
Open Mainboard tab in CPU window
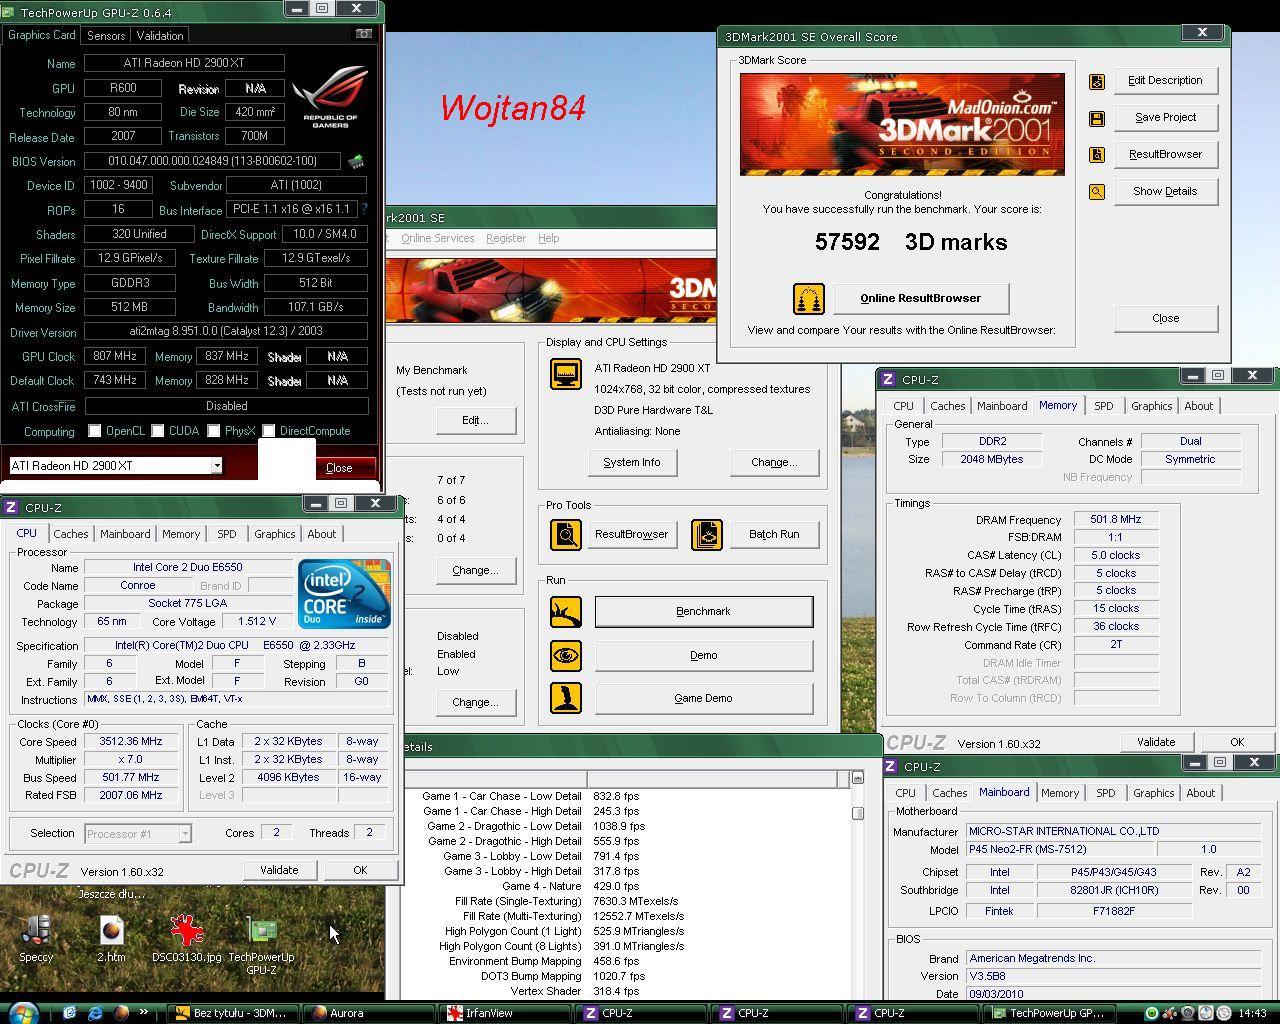click(125, 534)
